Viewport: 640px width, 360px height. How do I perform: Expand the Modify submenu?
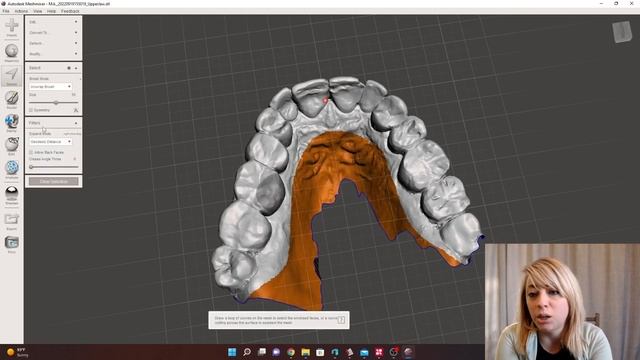coord(76,54)
